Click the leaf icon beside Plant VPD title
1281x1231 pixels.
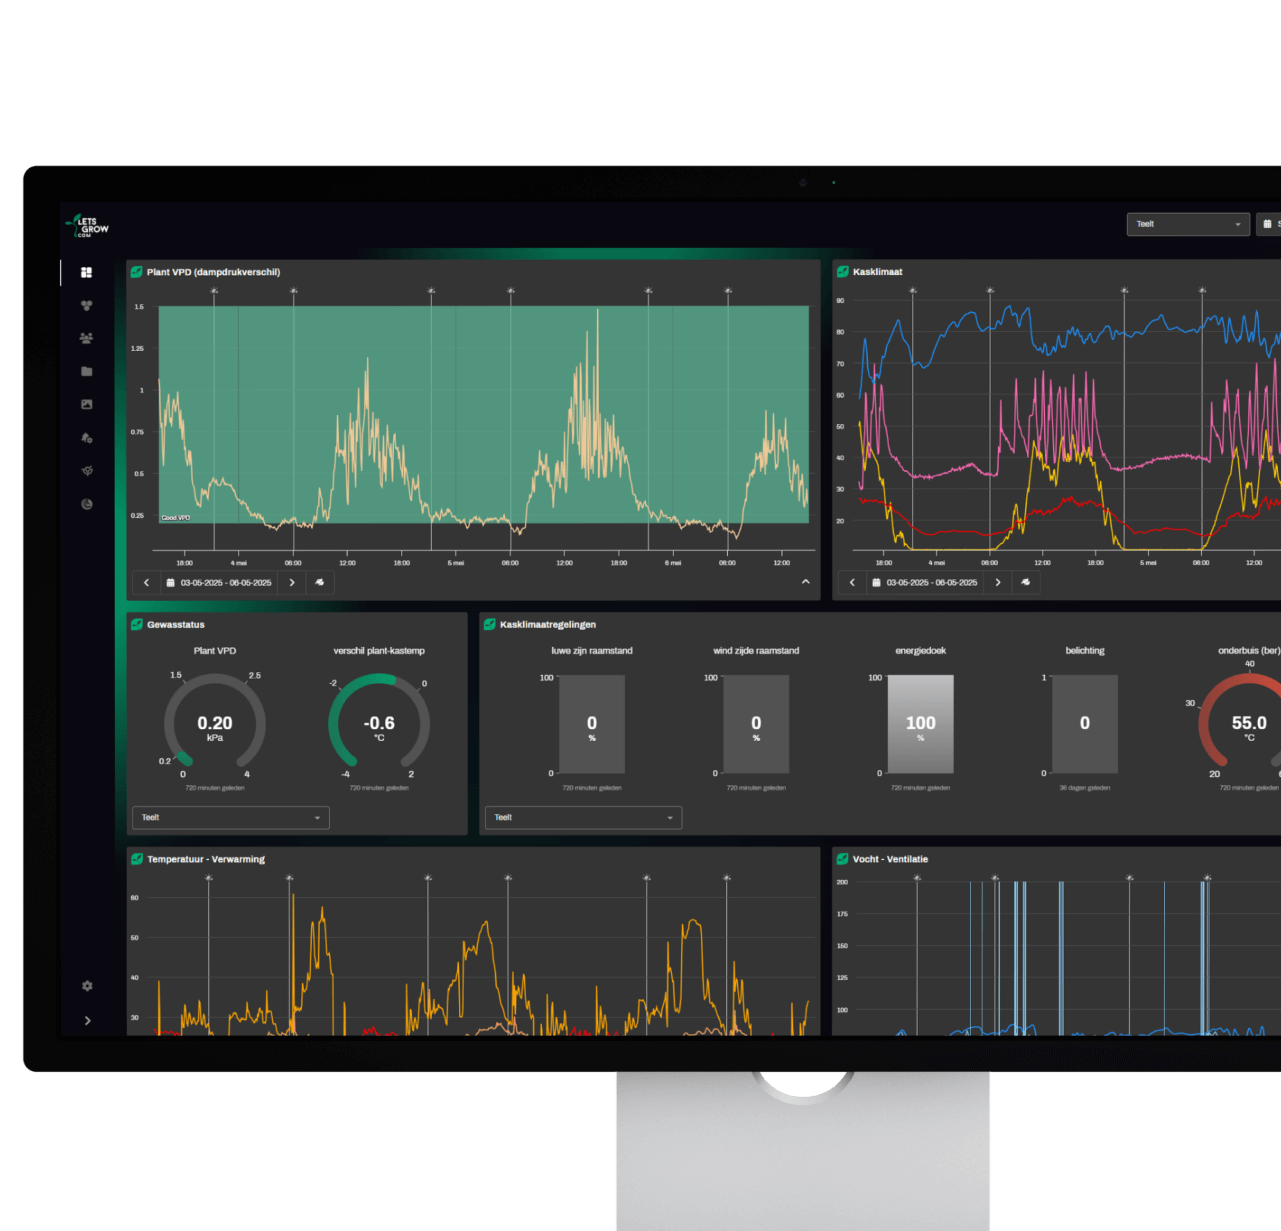[136, 272]
